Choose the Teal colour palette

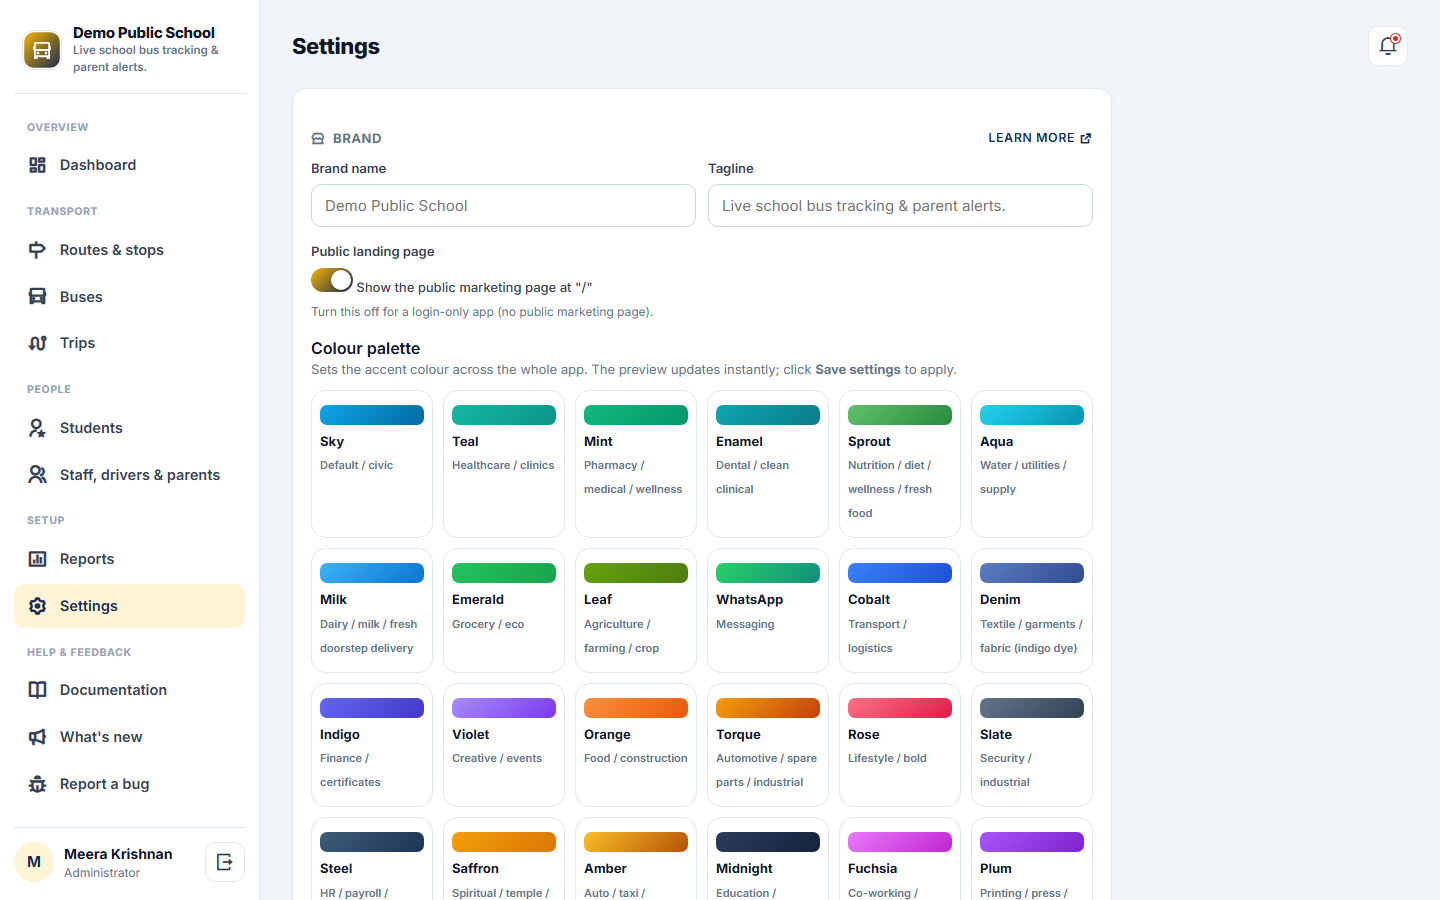point(504,464)
